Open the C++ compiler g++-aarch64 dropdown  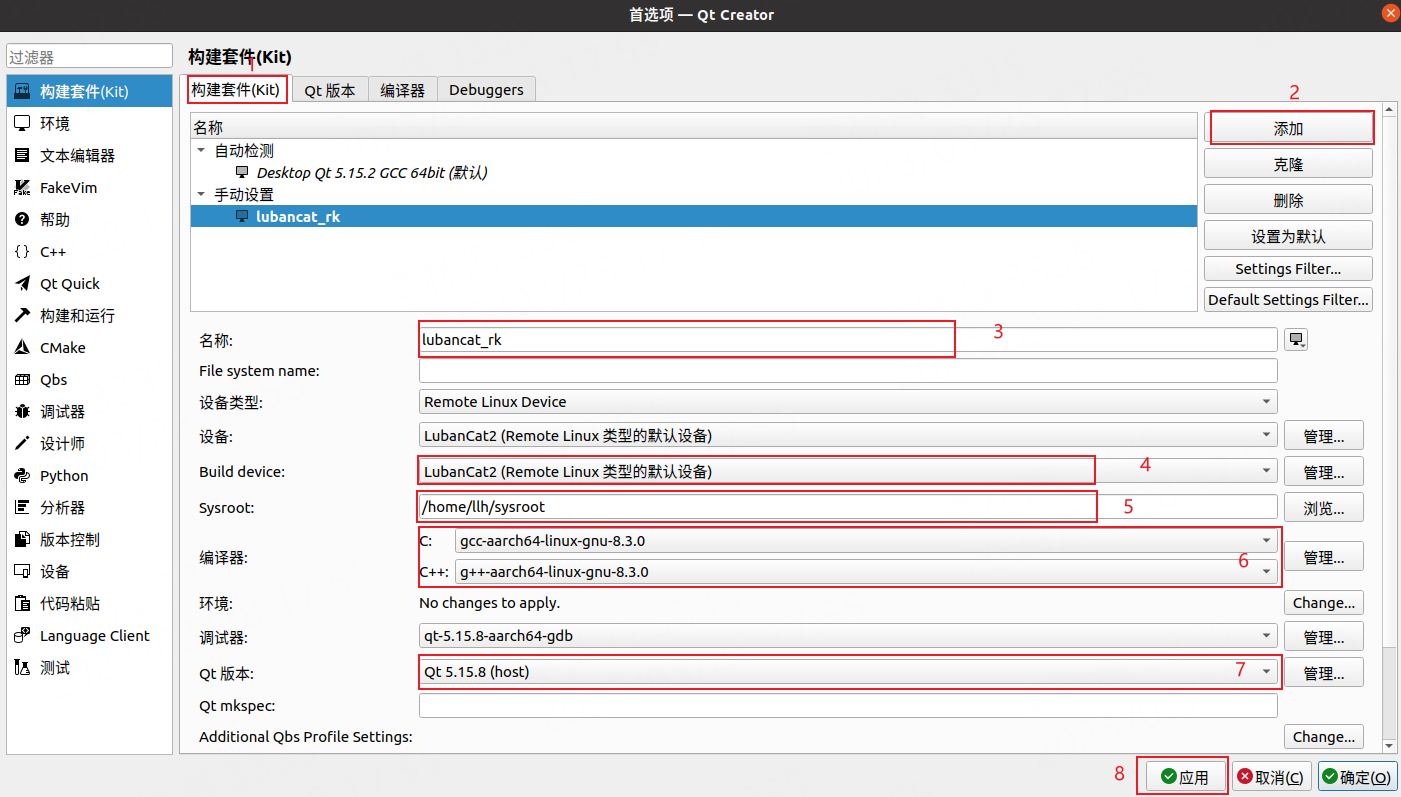pos(866,572)
